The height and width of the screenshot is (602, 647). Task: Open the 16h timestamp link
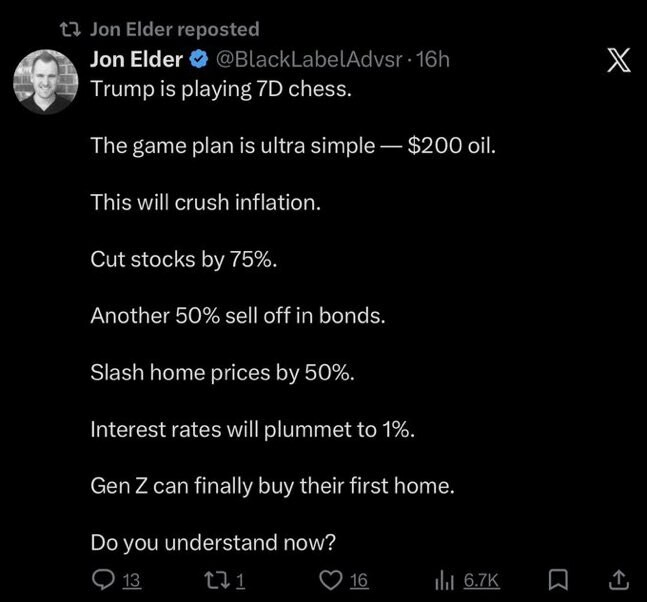pyautogui.click(x=432, y=60)
